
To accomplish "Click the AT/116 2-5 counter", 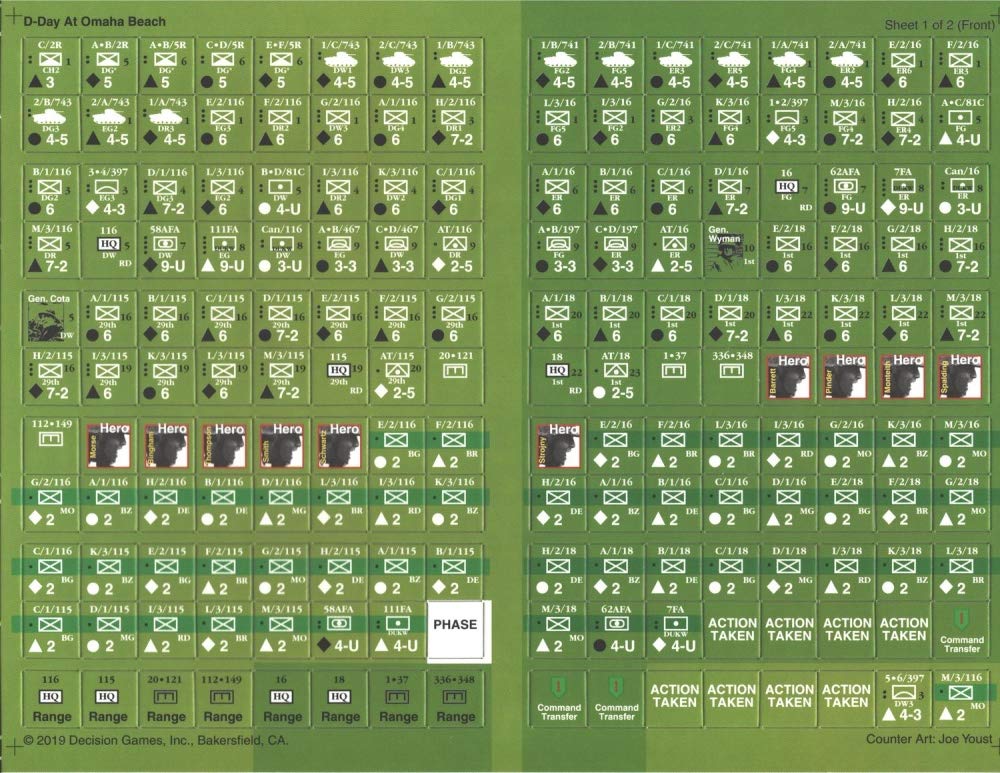I will click(x=455, y=250).
